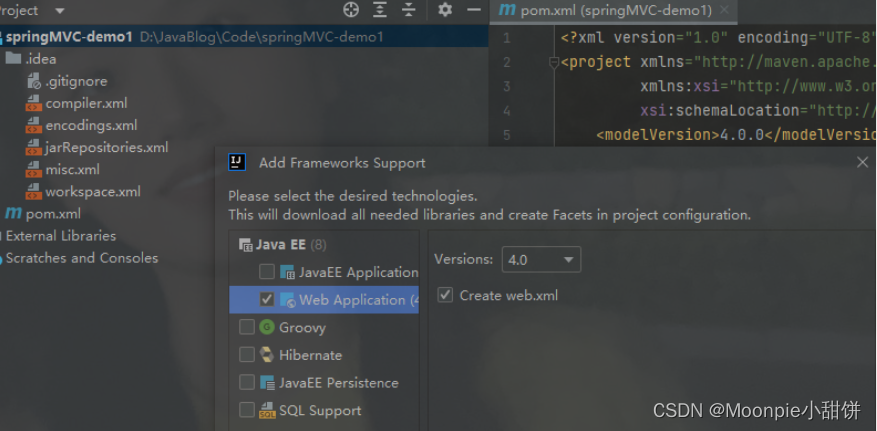The width and height of the screenshot is (877, 431).
Task: Uncheck the Web Application checkbox
Action: pos(267,300)
